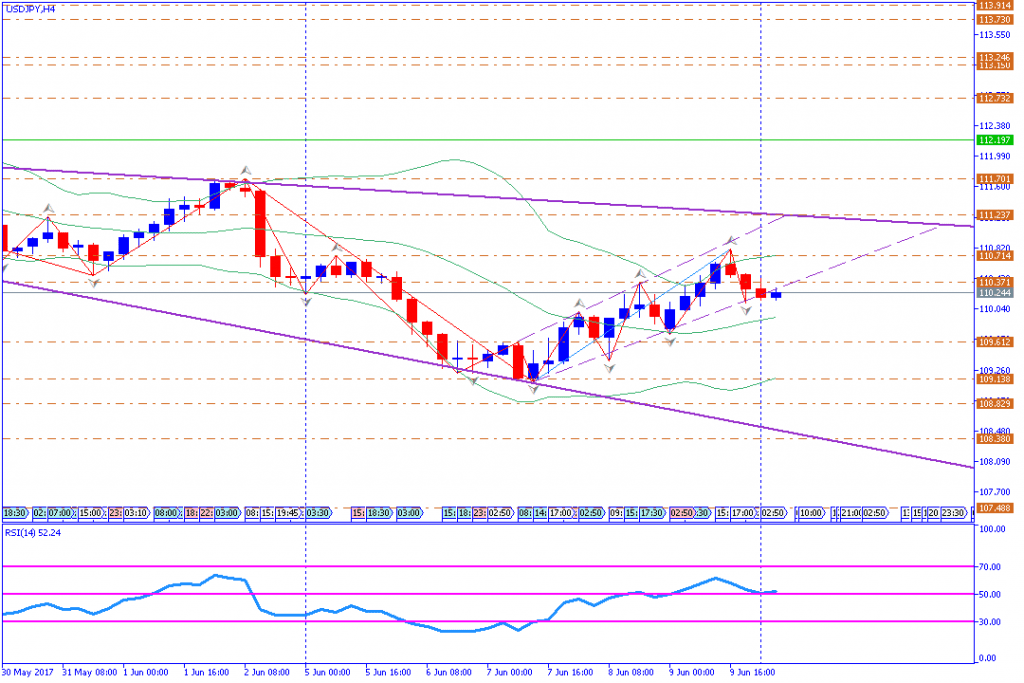Select the 03:10 event marker
The height and width of the screenshot is (683, 1024).
coord(135,513)
